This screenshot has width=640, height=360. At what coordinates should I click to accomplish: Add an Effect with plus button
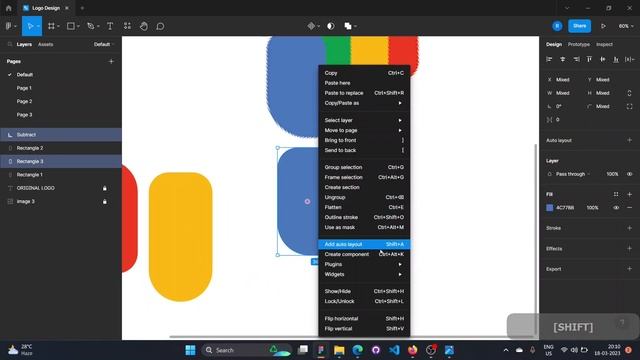tap(629, 249)
